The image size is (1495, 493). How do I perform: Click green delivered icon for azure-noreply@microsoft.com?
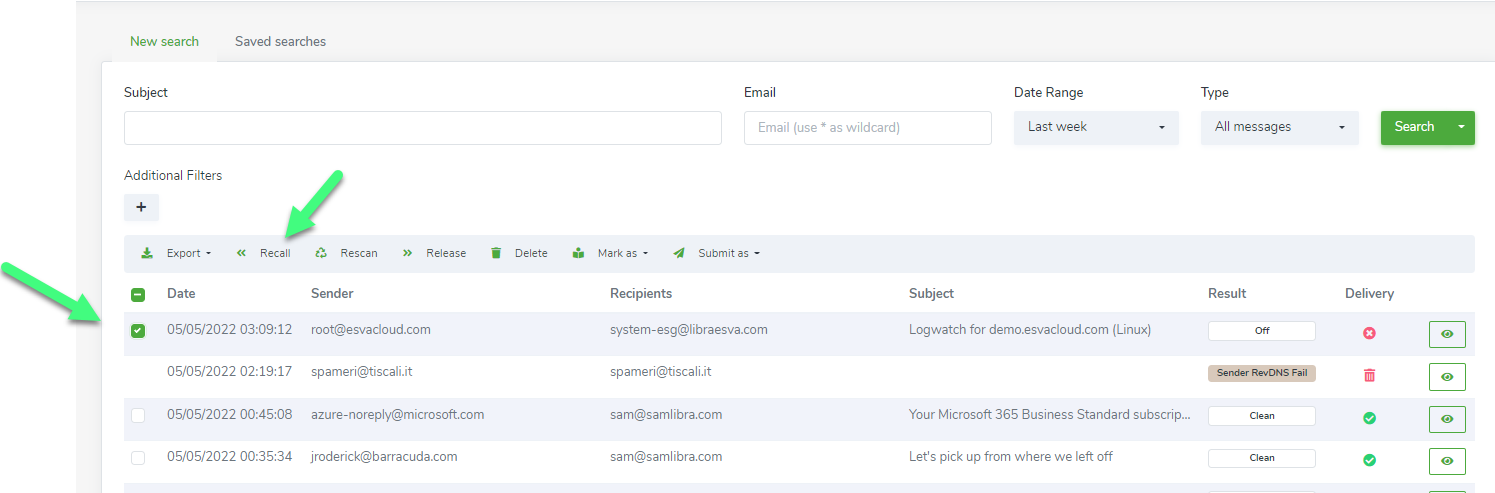tap(1369, 418)
